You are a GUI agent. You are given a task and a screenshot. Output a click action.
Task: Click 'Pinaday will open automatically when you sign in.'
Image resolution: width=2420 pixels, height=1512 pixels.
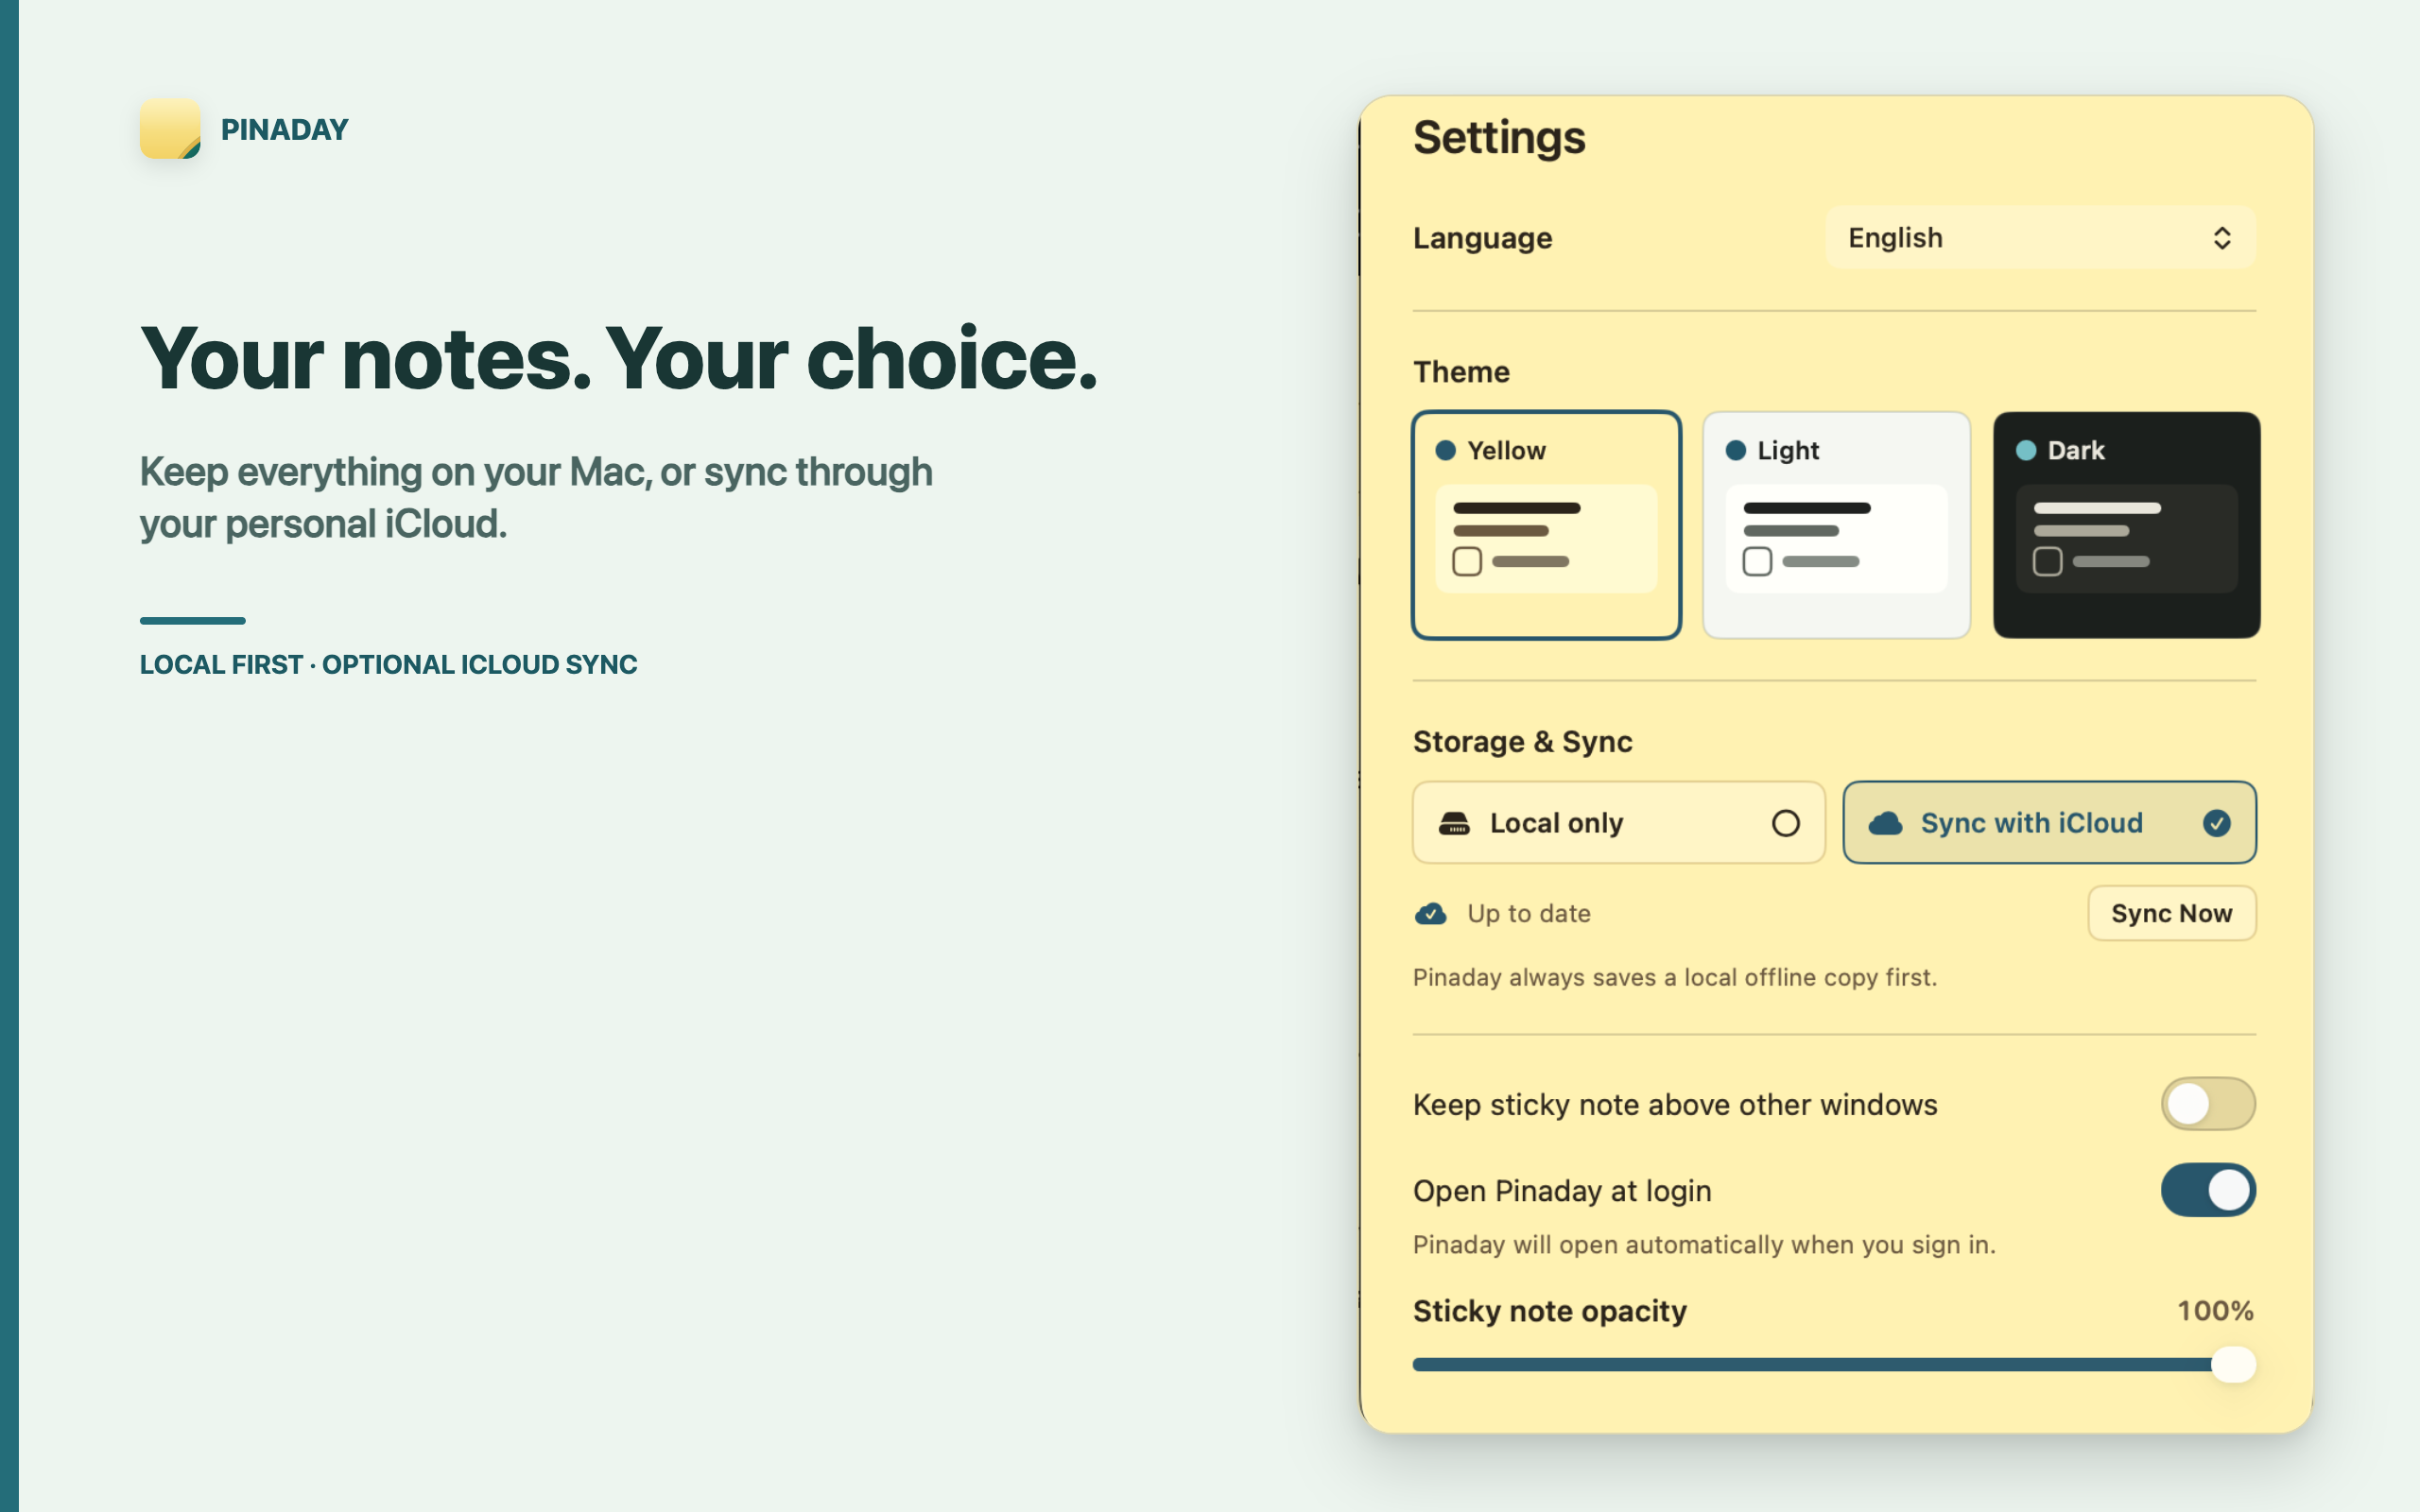tap(1704, 1245)
